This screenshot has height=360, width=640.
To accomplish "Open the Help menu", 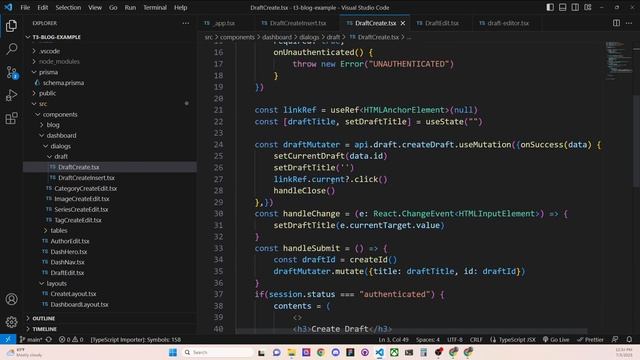I will click(180, 7).
